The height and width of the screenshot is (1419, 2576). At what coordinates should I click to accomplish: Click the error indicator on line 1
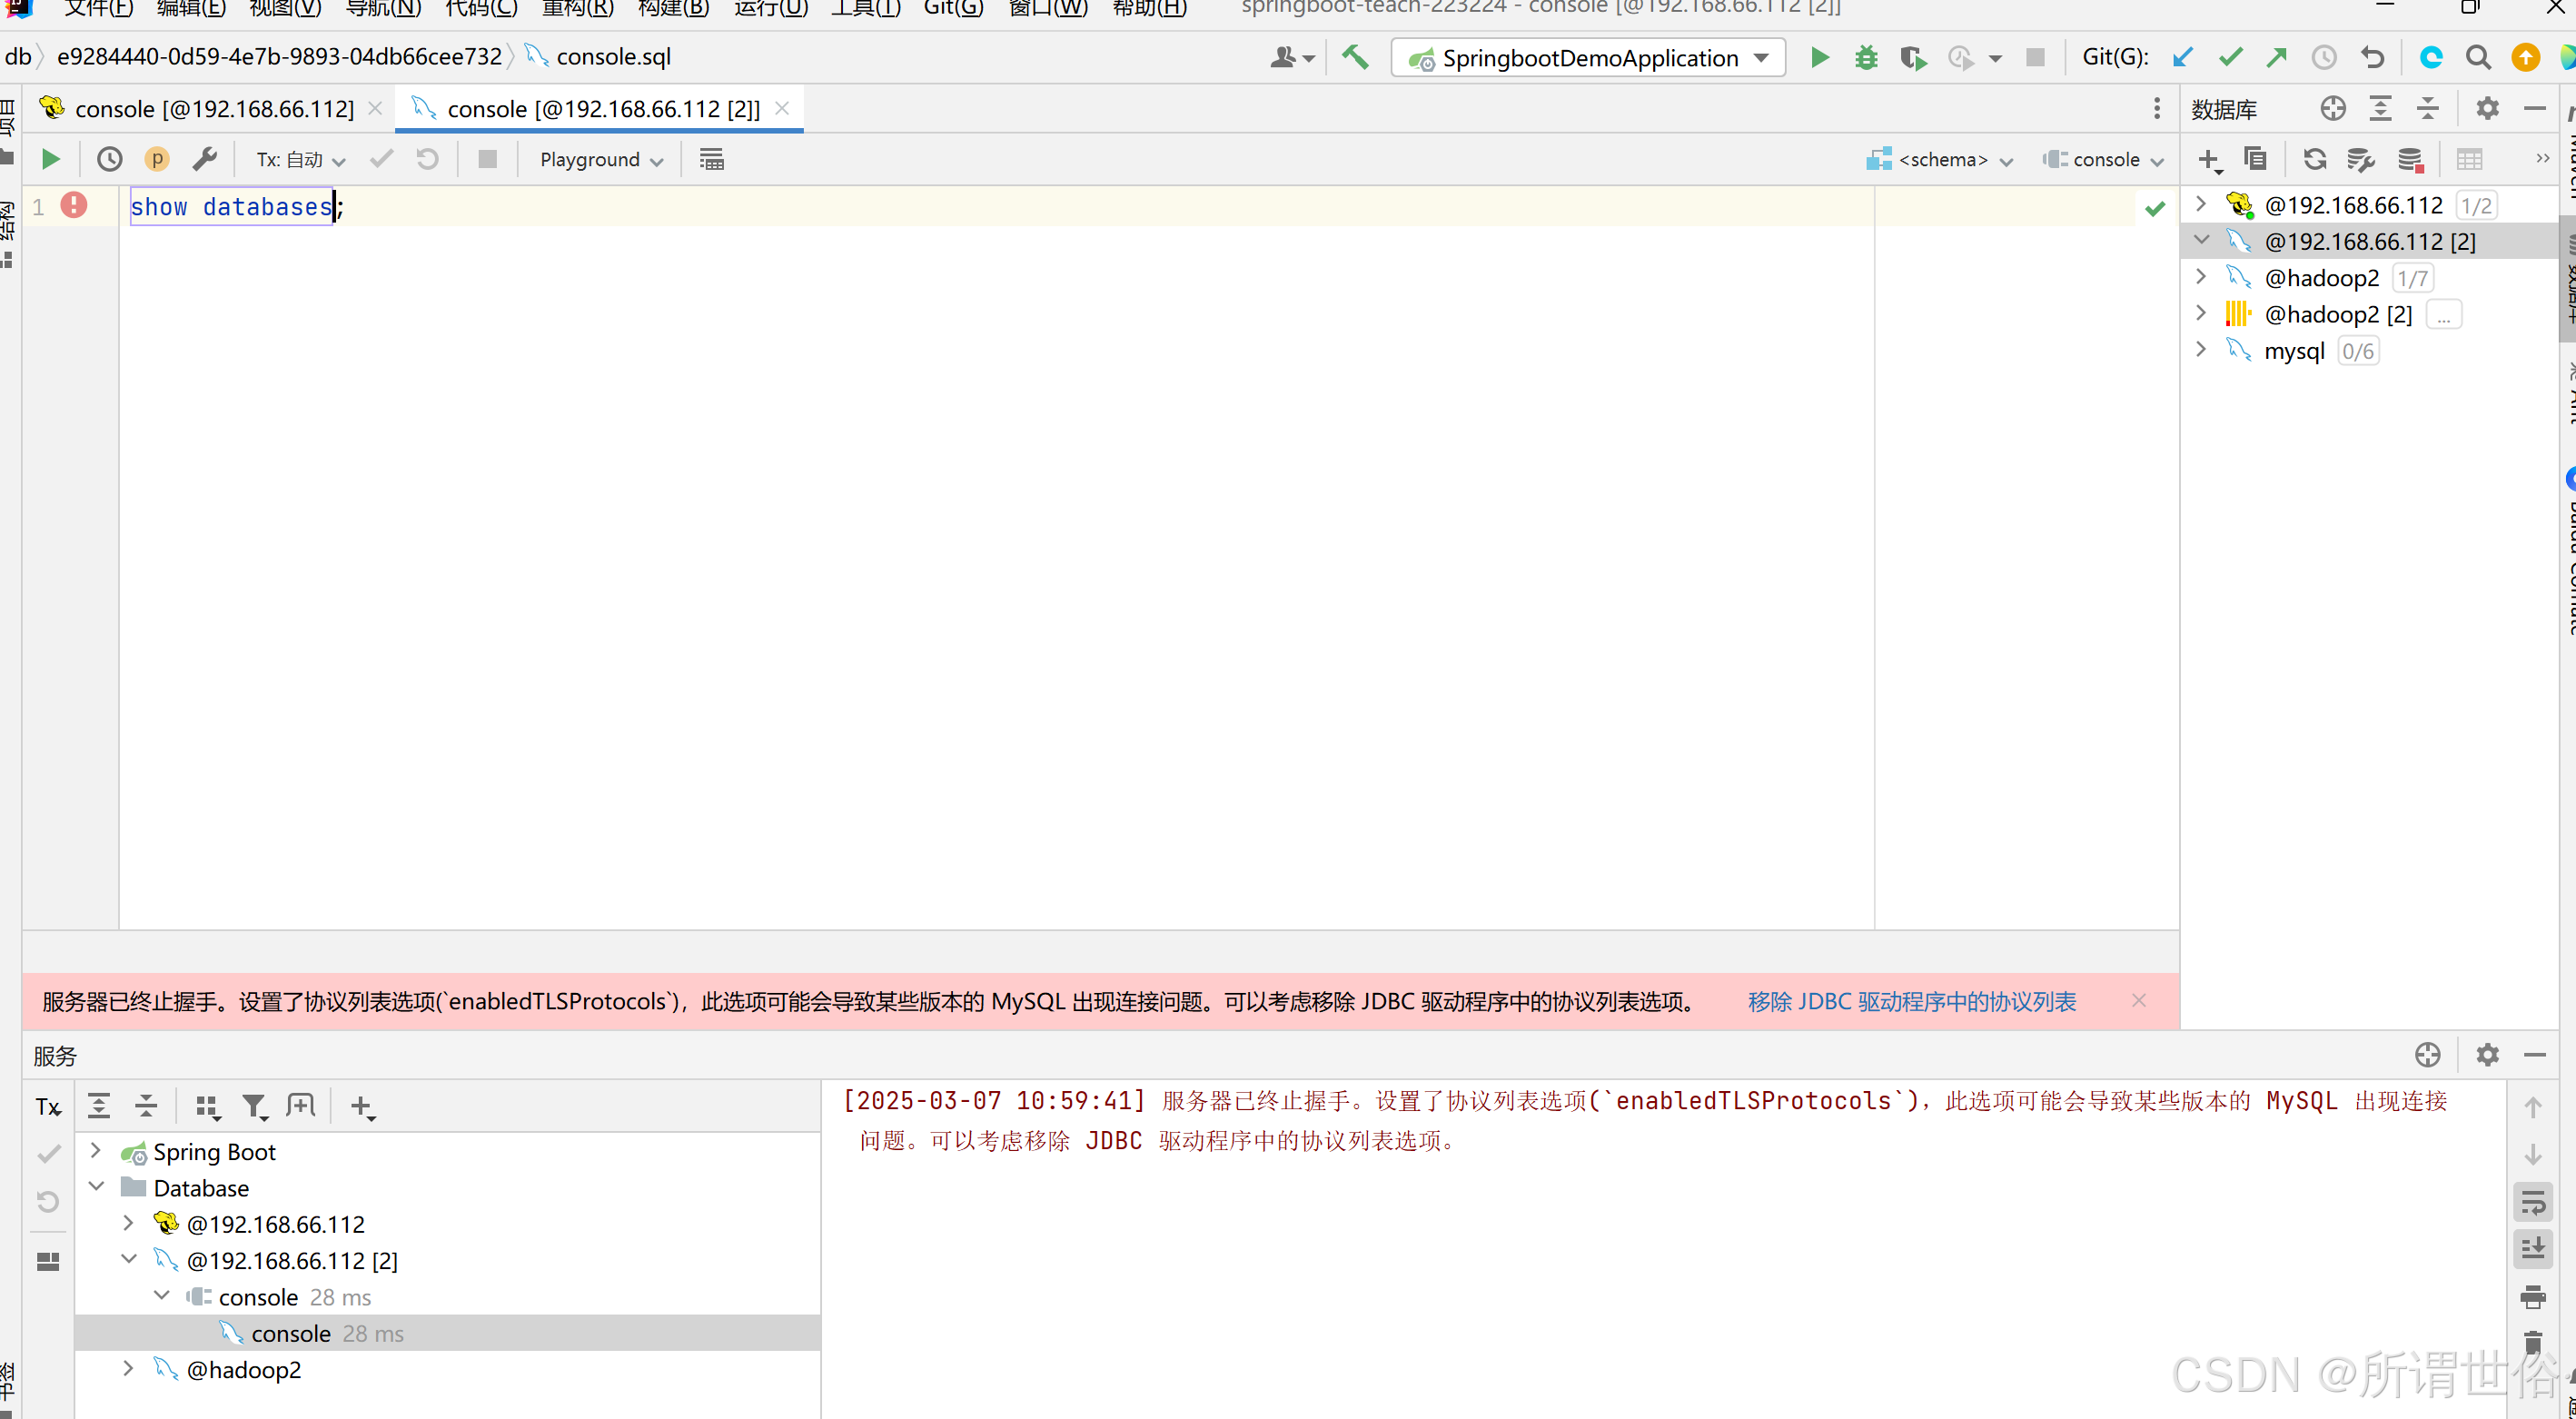(74, 205)
